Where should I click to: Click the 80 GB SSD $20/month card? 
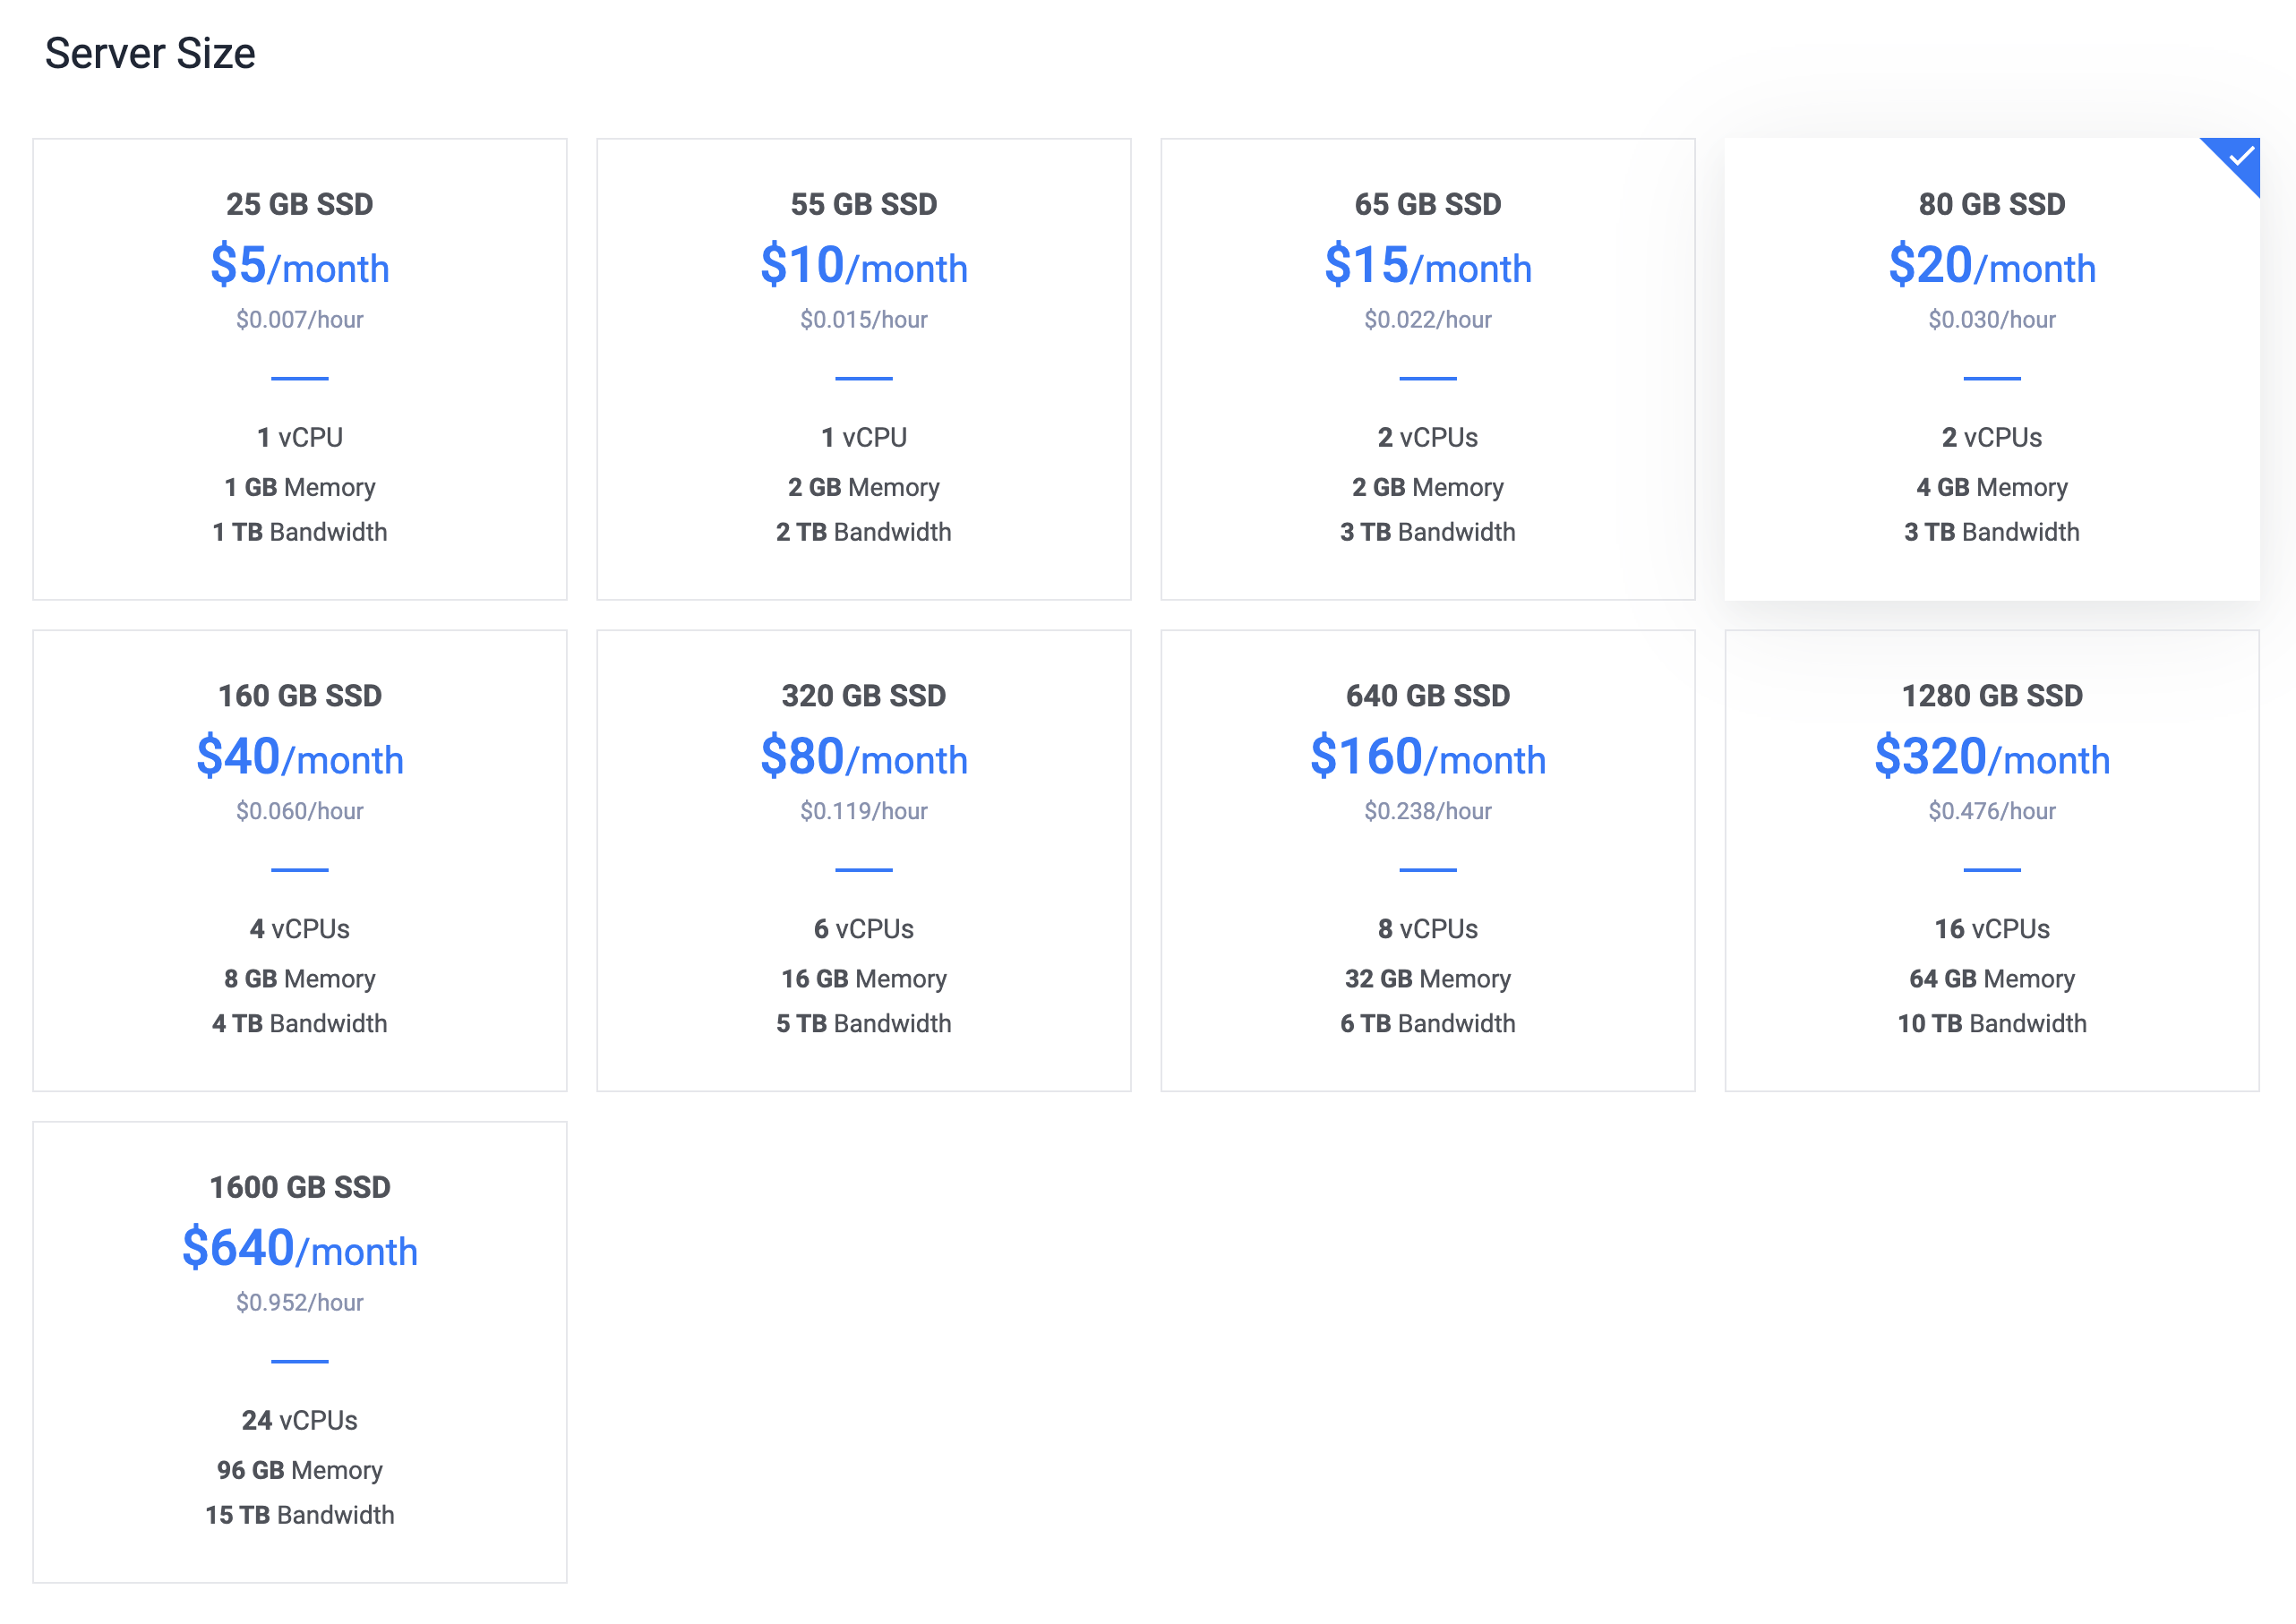point(1991,369)
